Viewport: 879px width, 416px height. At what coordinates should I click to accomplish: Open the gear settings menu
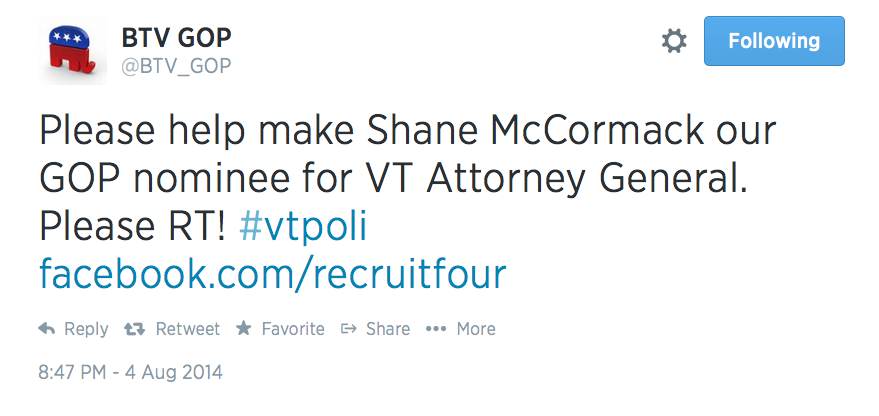tap(675, 41)
